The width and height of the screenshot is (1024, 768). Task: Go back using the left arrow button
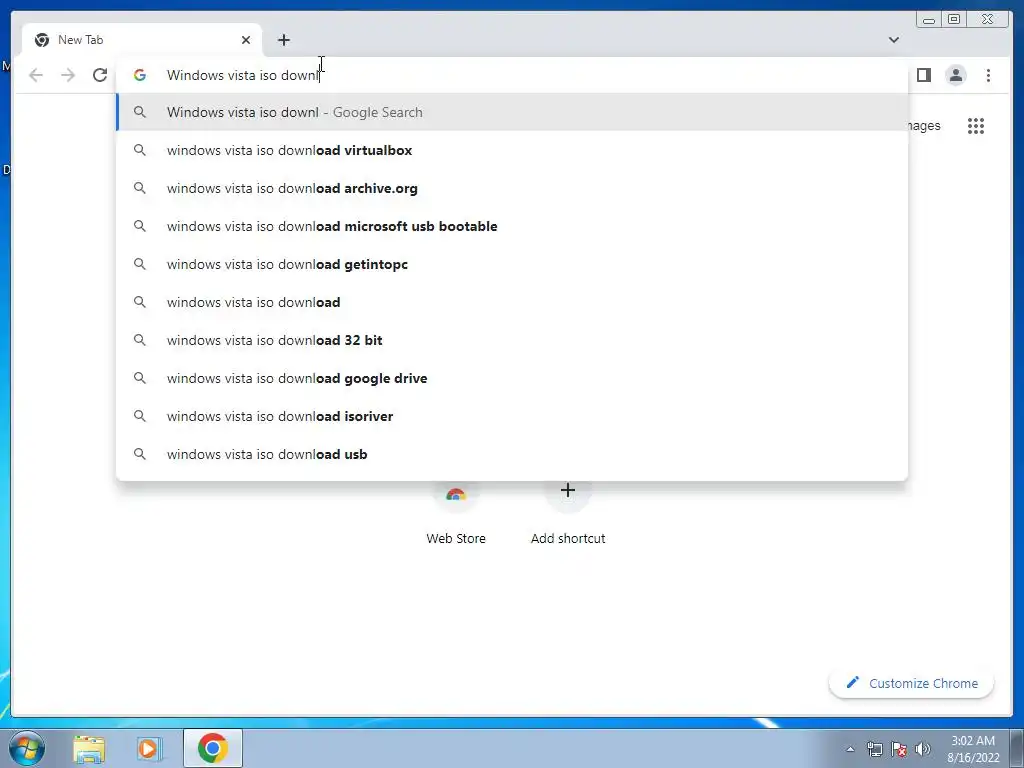(x=36, y=75)
